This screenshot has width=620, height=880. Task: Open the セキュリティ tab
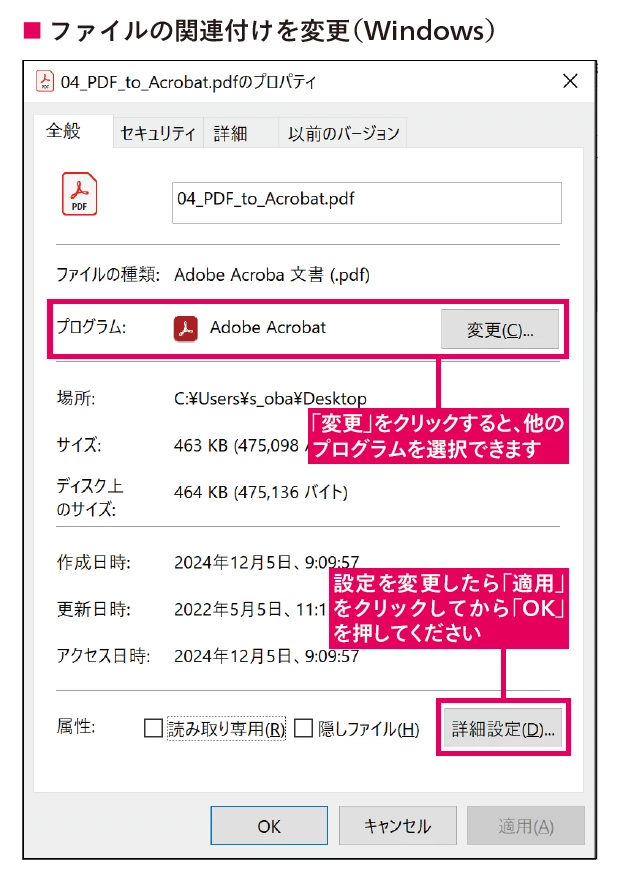pos(158,134)
